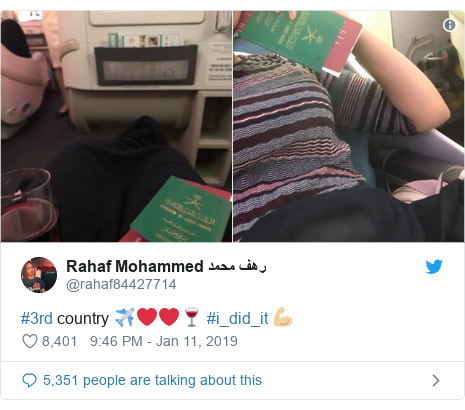This screenshot has height=410, width=465.
Task: Expand conversation with right chevron arrow
Action: [436, 380]
